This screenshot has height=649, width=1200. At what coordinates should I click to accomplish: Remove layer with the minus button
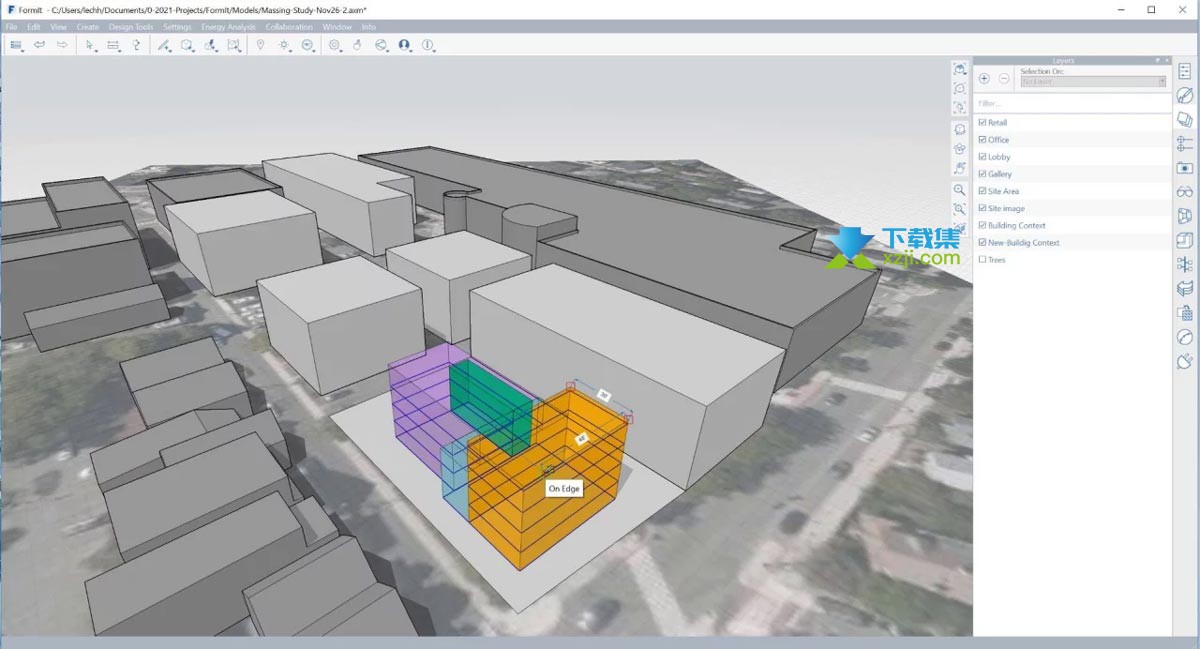1004,78
